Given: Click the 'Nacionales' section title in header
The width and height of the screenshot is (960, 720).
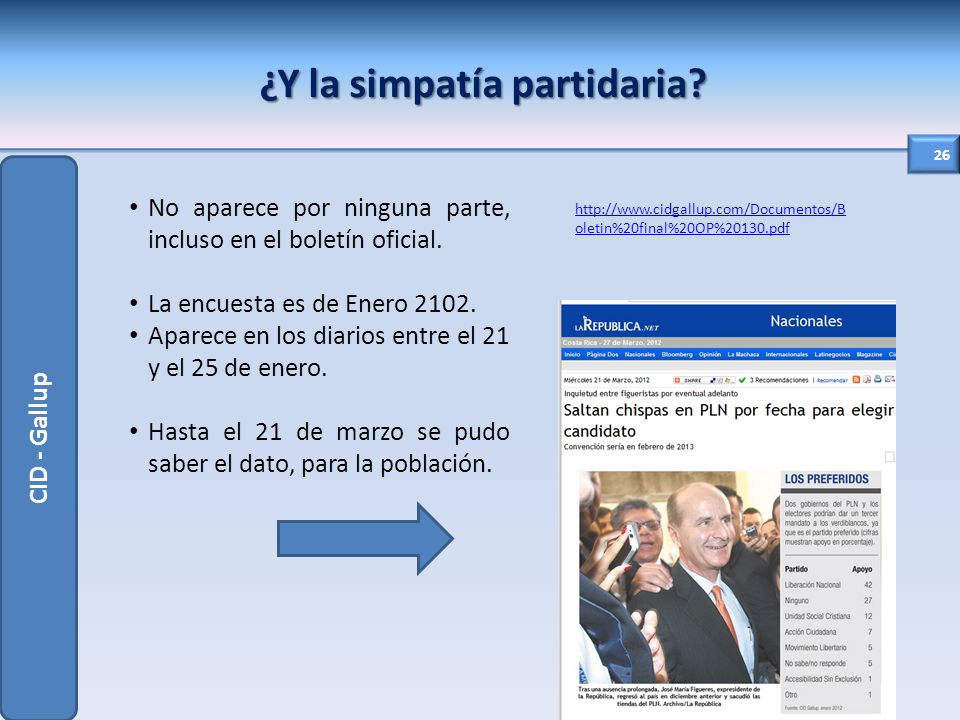Looking at the screenshot, I should pos(806,321).
